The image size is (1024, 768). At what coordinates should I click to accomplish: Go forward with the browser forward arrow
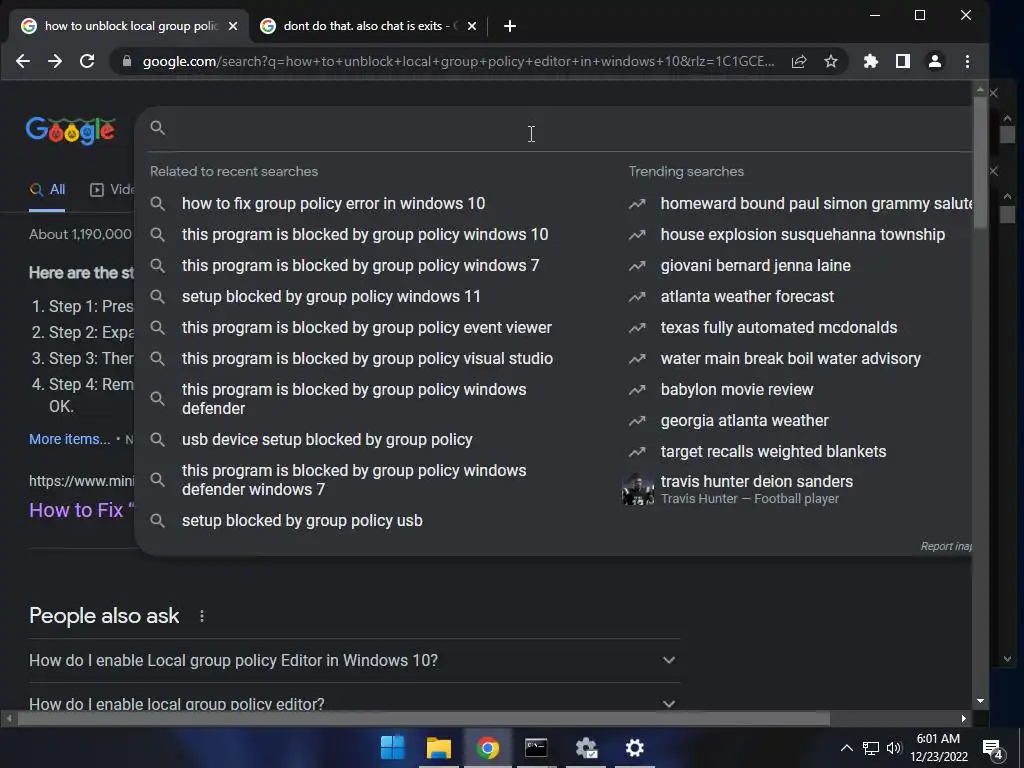pyautogui.click(x=55, y=61)
